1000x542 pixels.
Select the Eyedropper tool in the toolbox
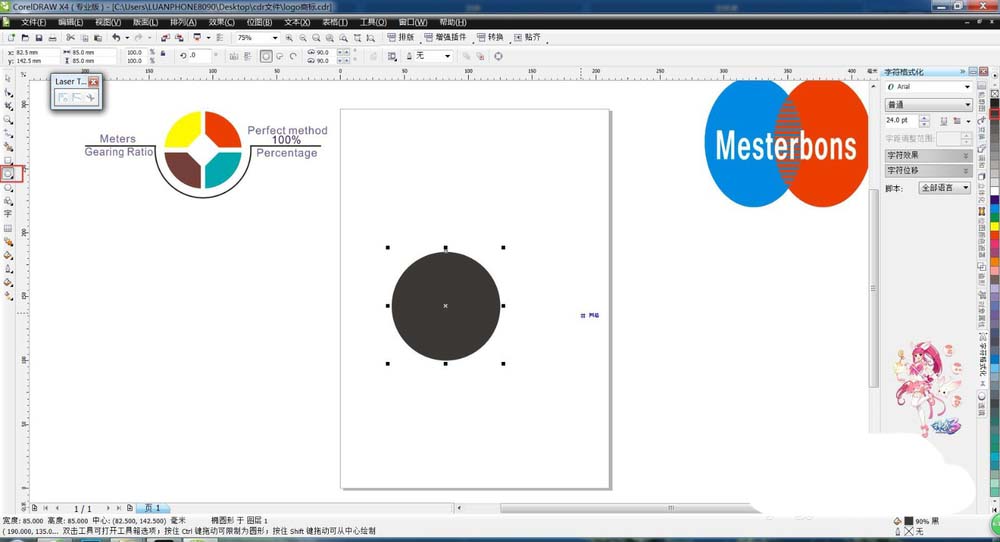tap(8, 255)
